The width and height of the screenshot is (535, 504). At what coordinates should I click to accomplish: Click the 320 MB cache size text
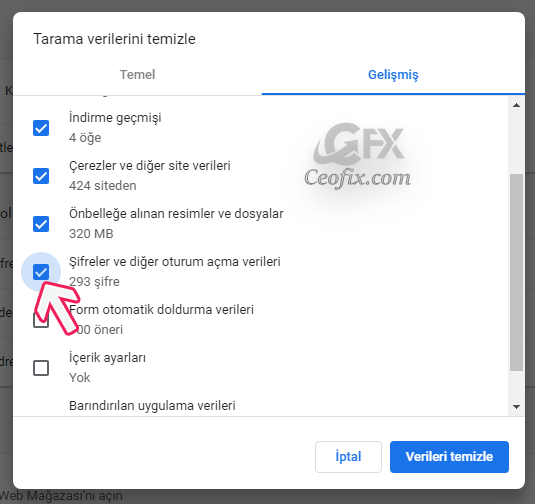[91, 234]
